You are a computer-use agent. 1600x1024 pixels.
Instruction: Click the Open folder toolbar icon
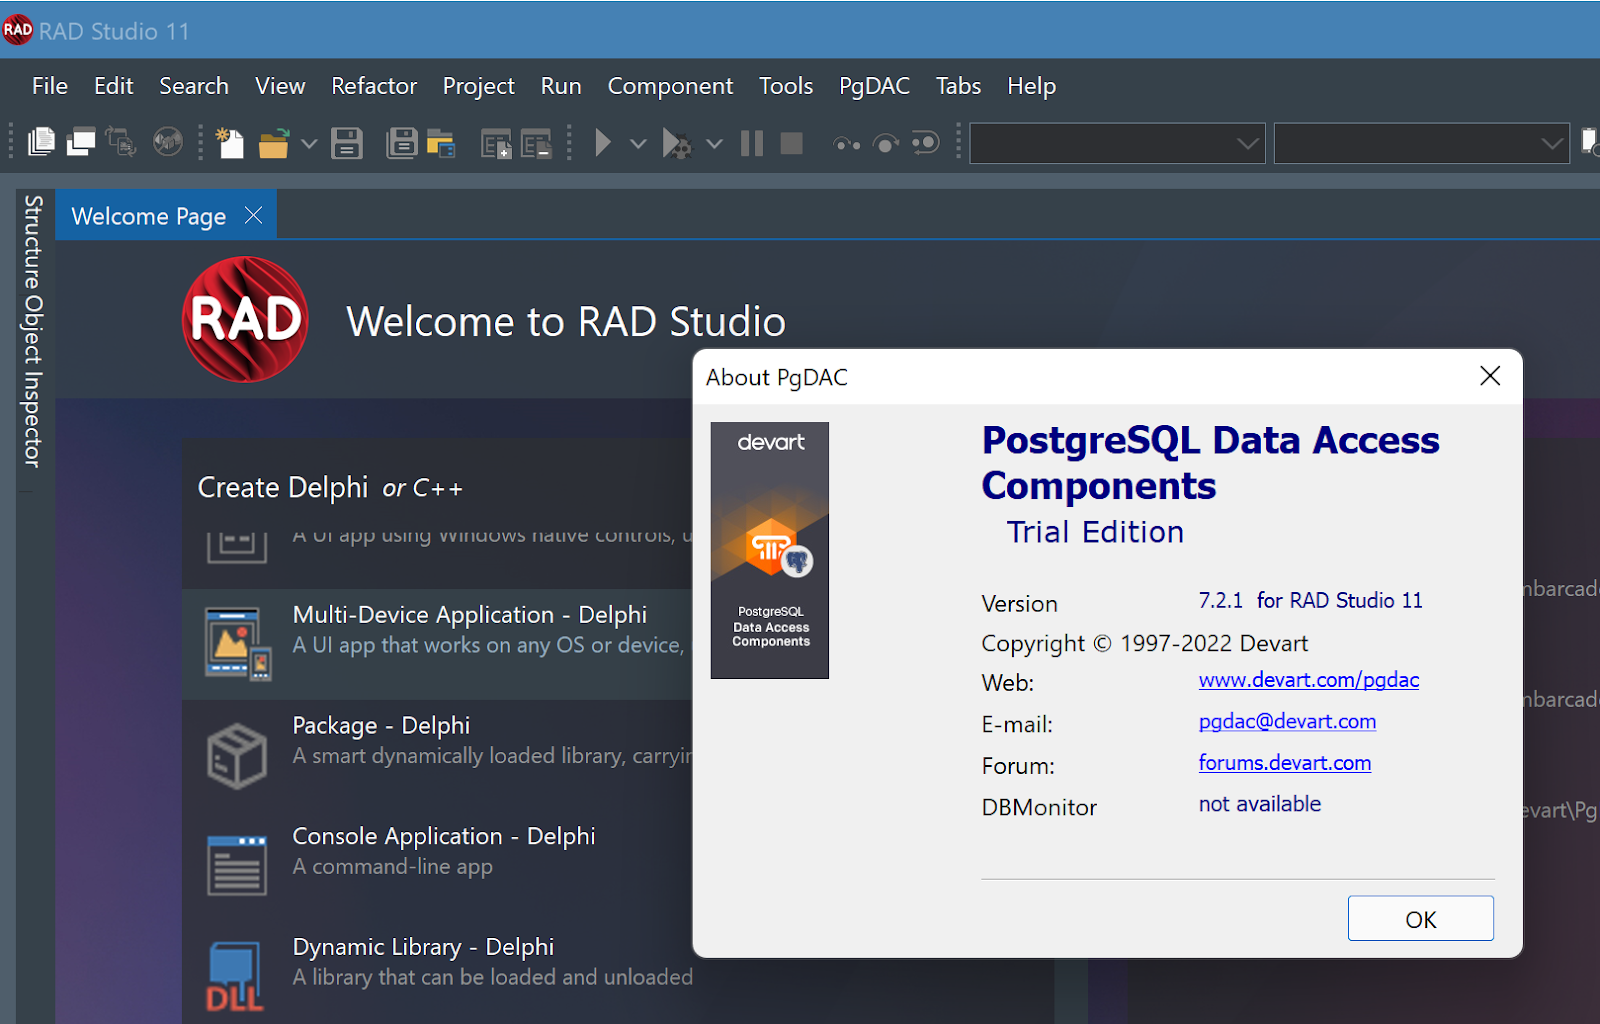pos(273,144)
